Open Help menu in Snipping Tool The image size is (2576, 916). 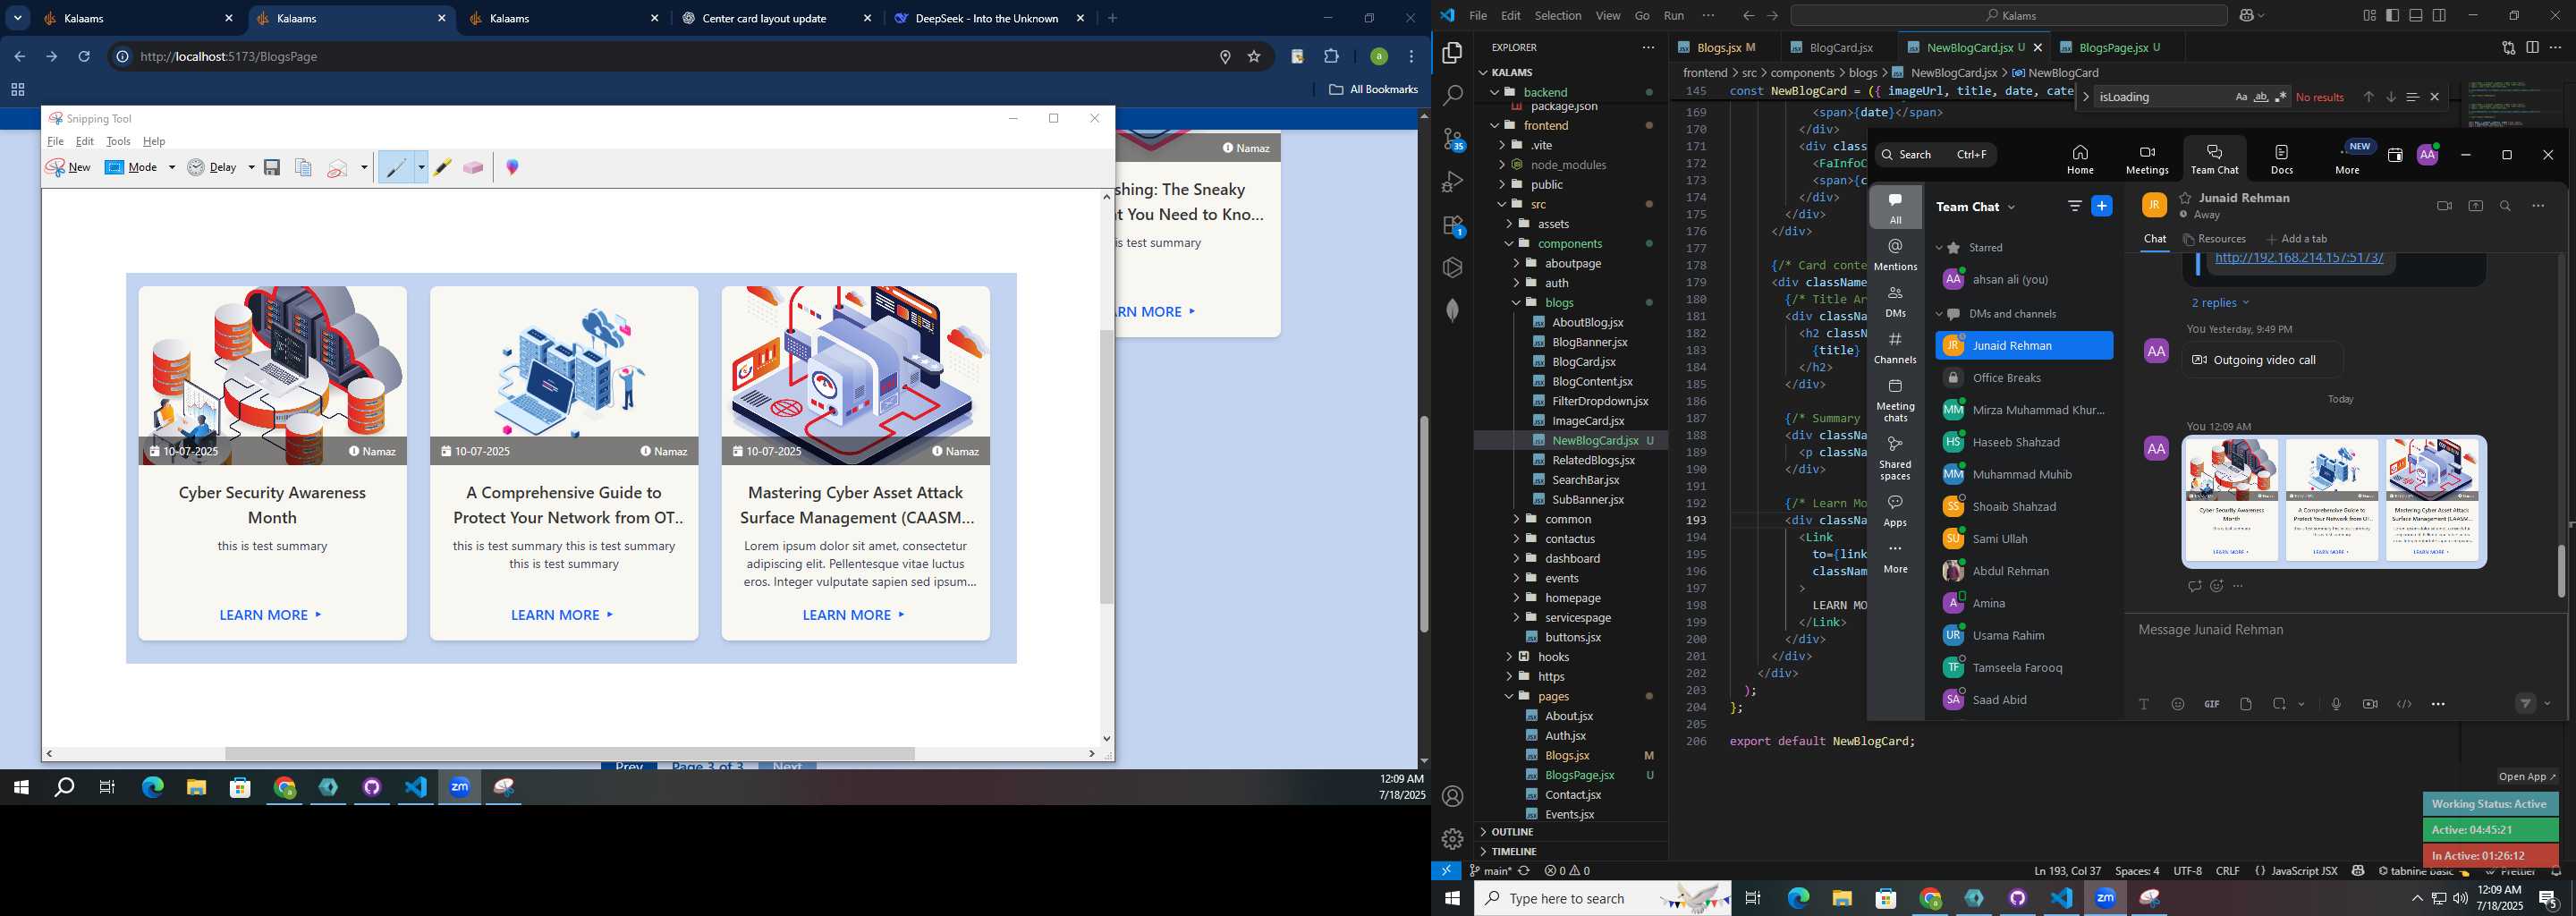tap(154, 142)
